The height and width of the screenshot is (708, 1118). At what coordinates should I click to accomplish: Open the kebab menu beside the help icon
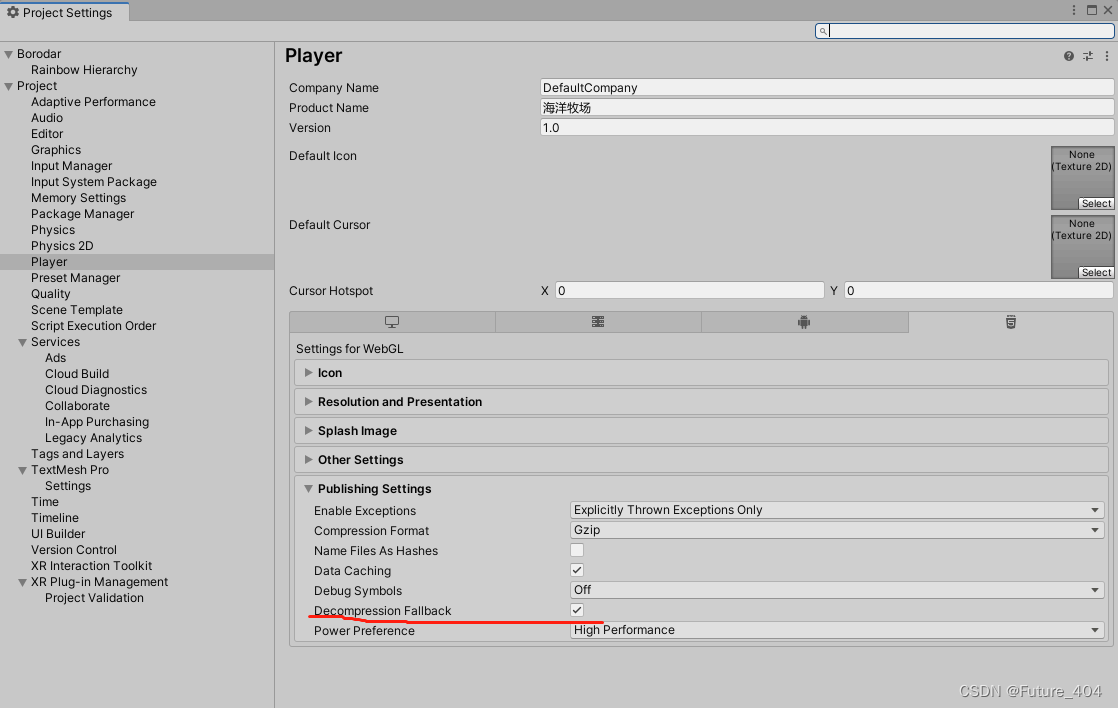[1107, 56]
